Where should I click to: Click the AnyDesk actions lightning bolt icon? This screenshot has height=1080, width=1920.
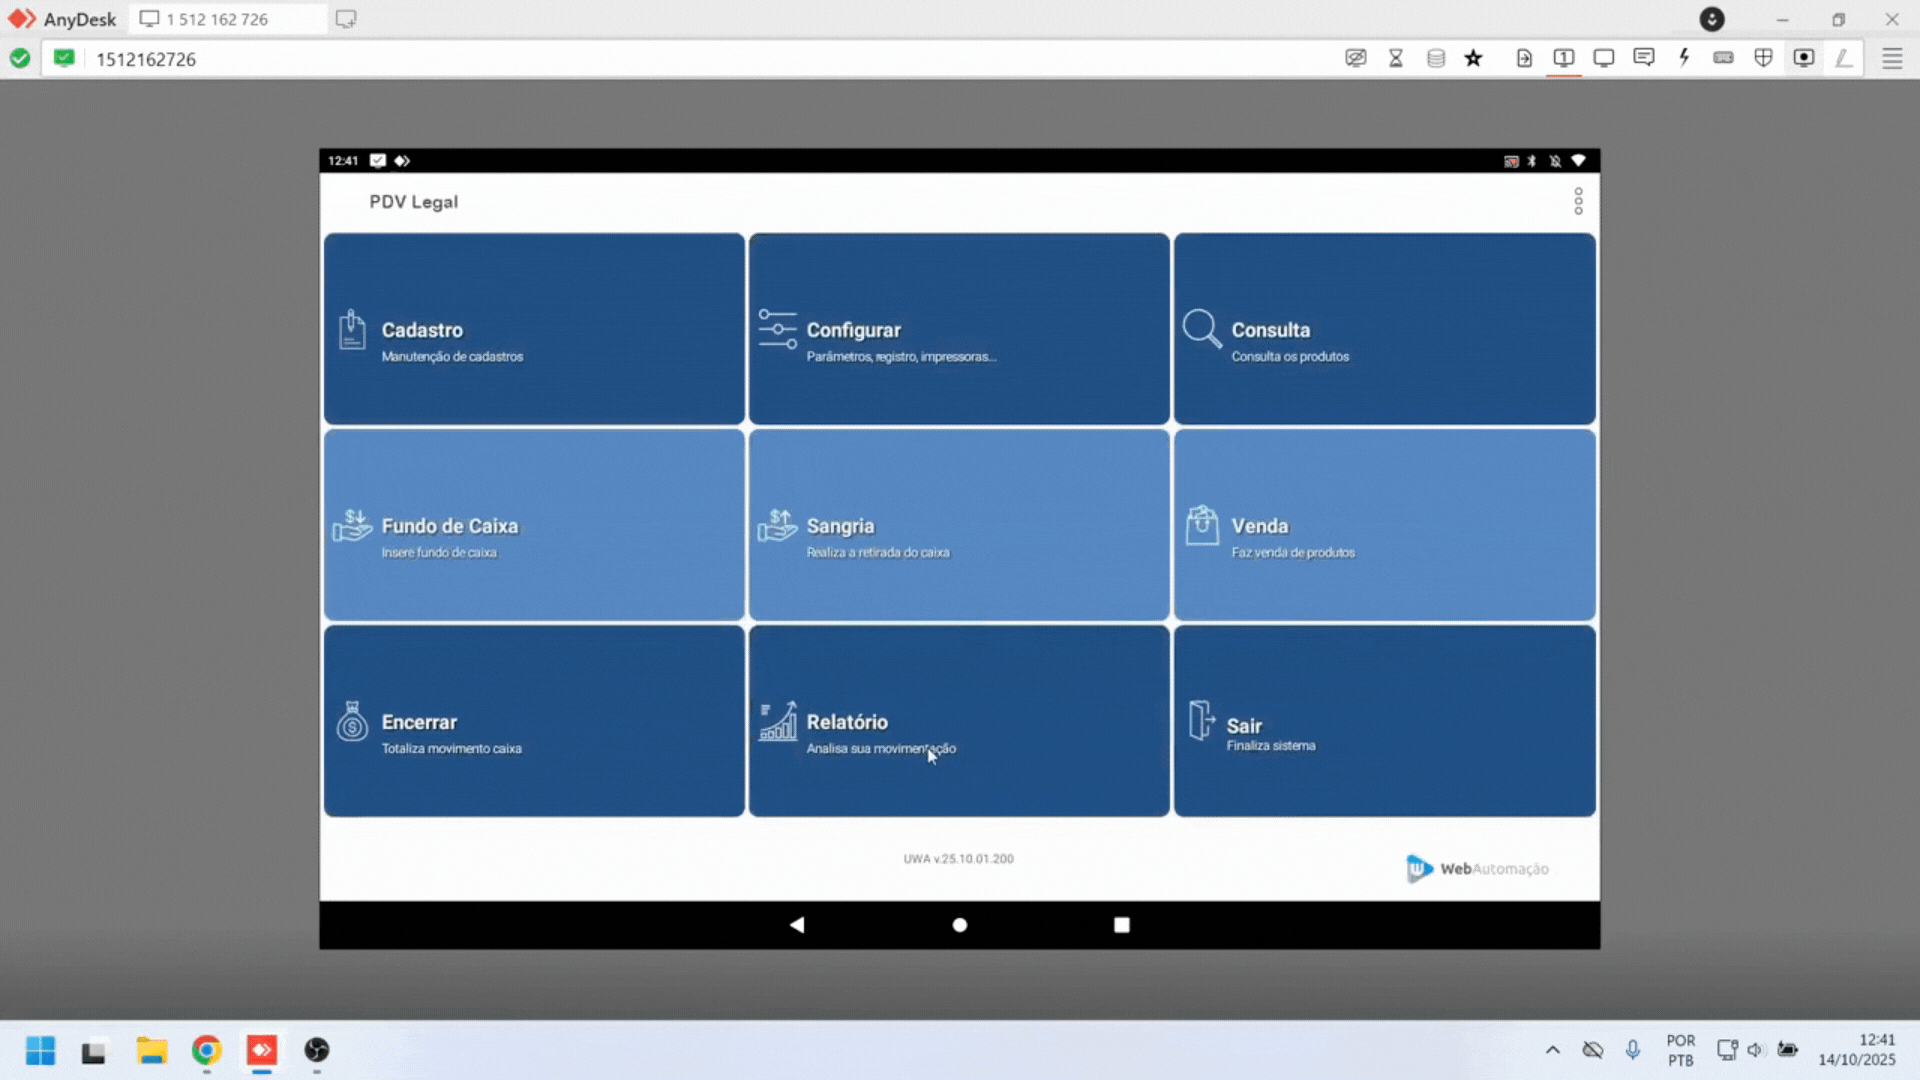tap(1684, 58)
